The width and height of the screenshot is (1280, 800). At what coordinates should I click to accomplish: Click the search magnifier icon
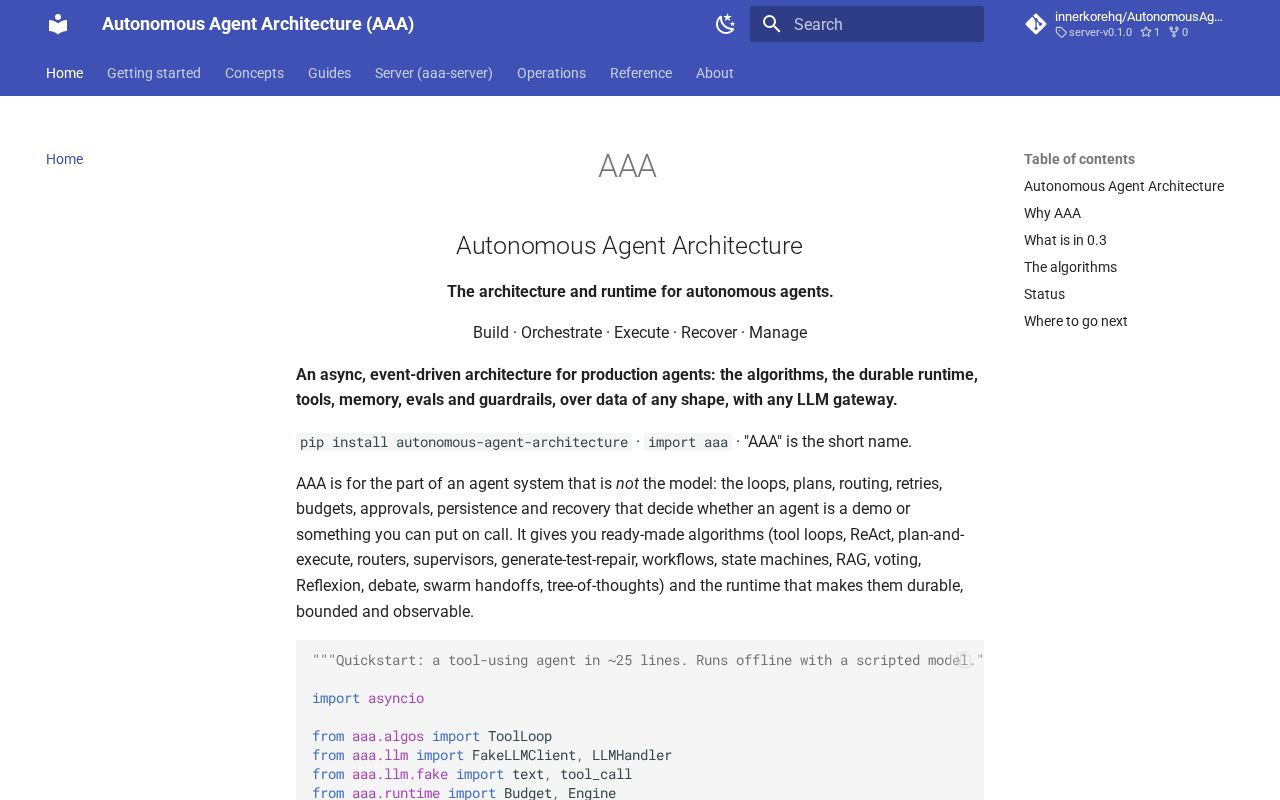771,24
